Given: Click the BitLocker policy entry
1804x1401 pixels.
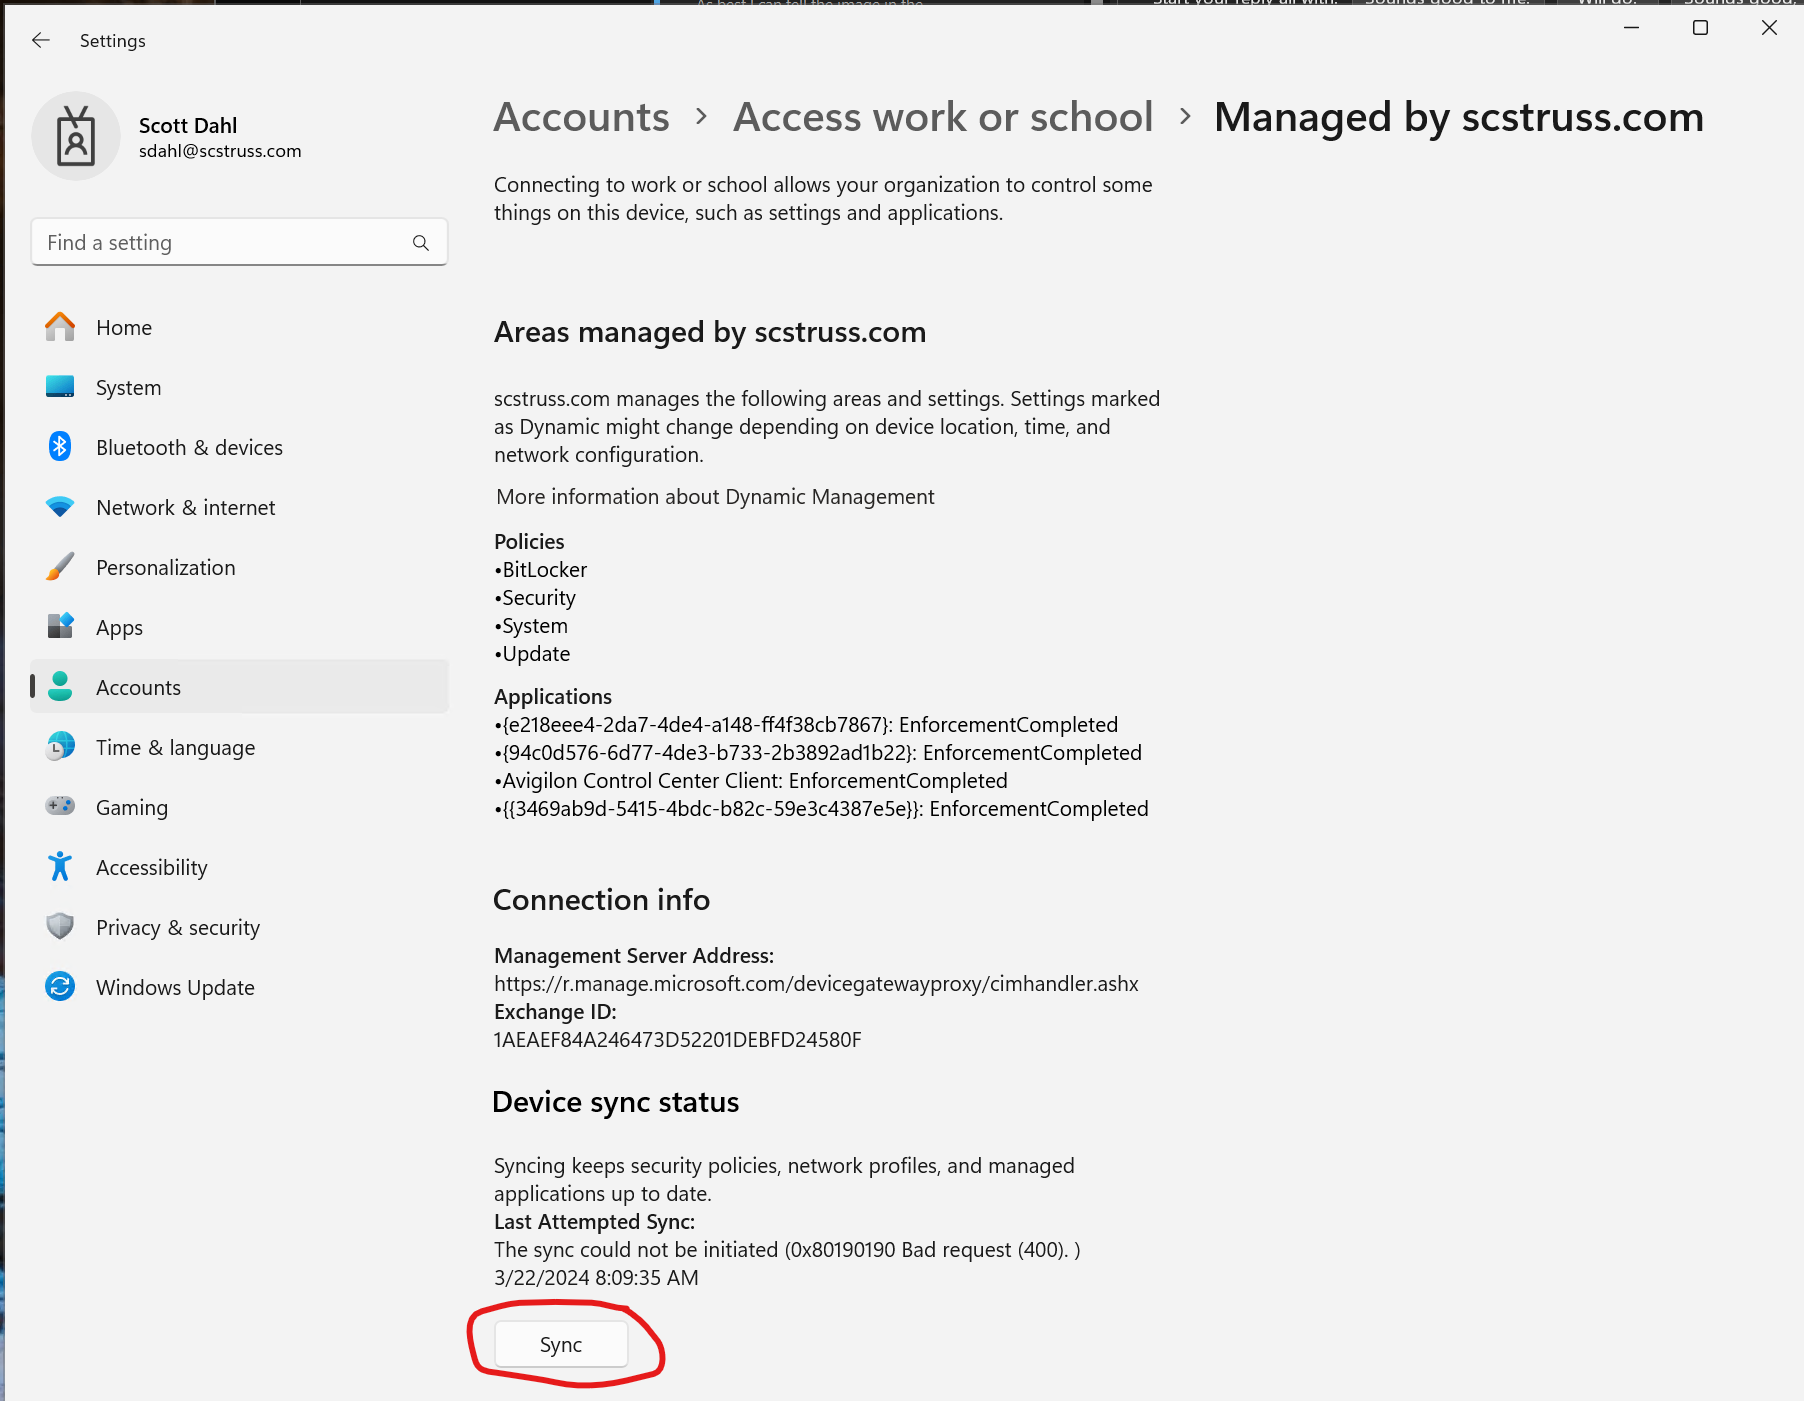Looking at the screenshot, I should click(x=541, y=570).
